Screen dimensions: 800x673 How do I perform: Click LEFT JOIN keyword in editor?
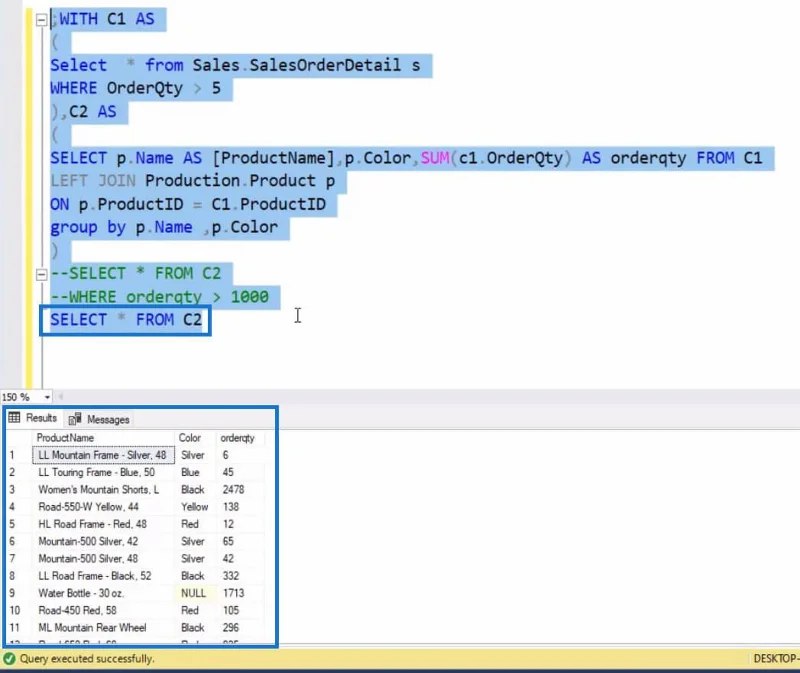[x=93, y=181]
